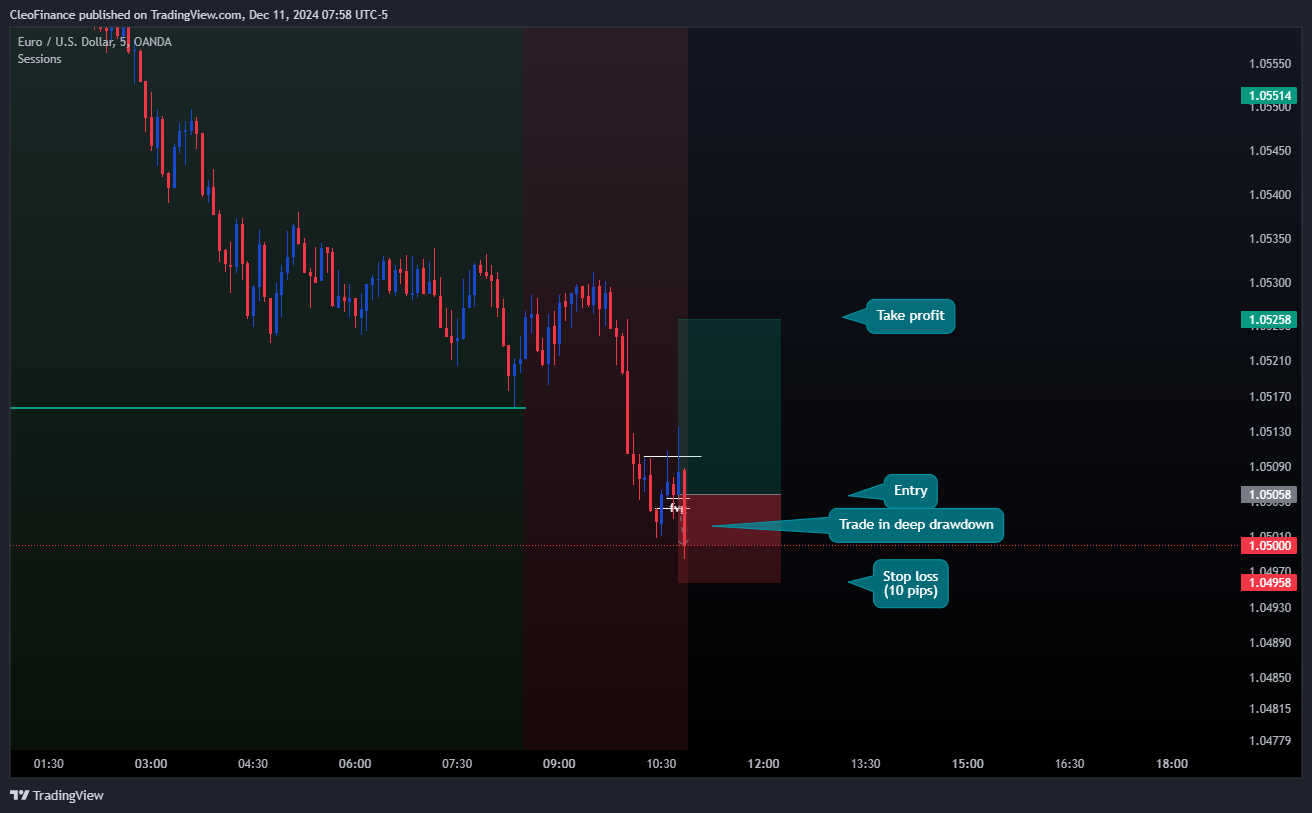Screen dimensions: 1312x813
Task: Select the gray 1.05058 entry price tag
Action: [x=1268, y=494]
